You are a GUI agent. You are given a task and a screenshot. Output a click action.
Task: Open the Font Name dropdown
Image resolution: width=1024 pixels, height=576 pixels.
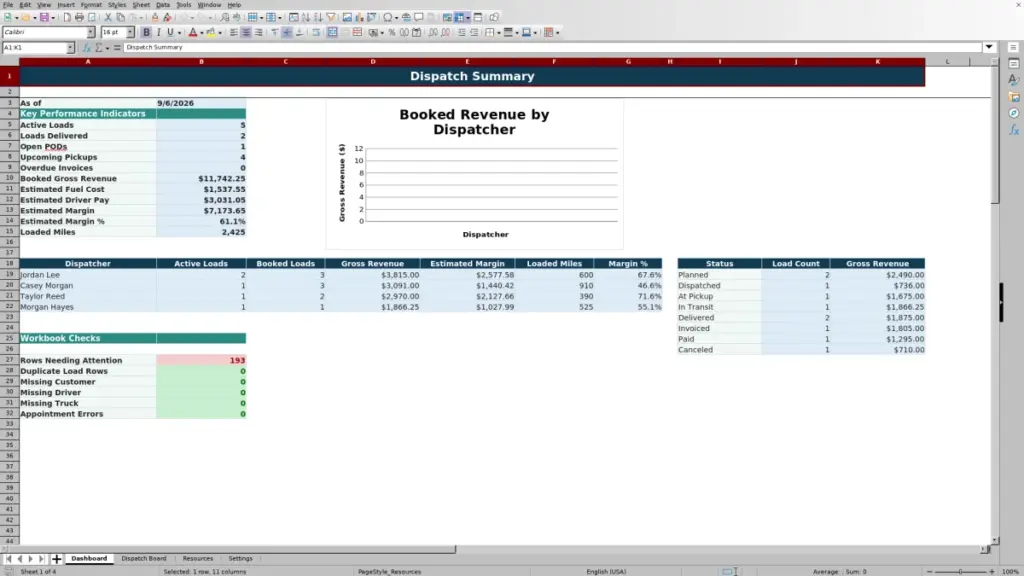[x=91, y=32]
